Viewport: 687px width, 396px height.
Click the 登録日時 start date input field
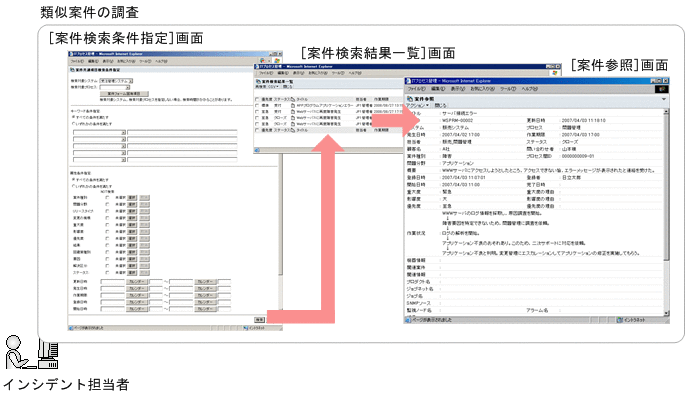[x=113, y=302]
